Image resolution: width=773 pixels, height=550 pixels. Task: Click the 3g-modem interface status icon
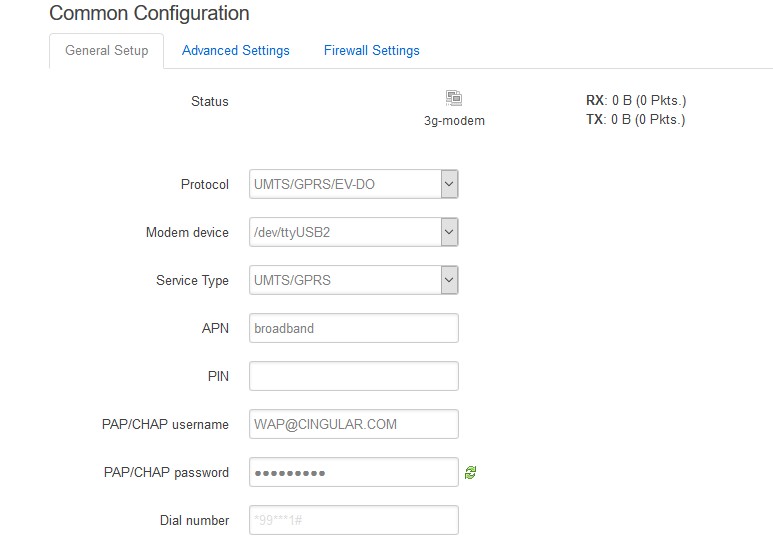pos(454,98)
